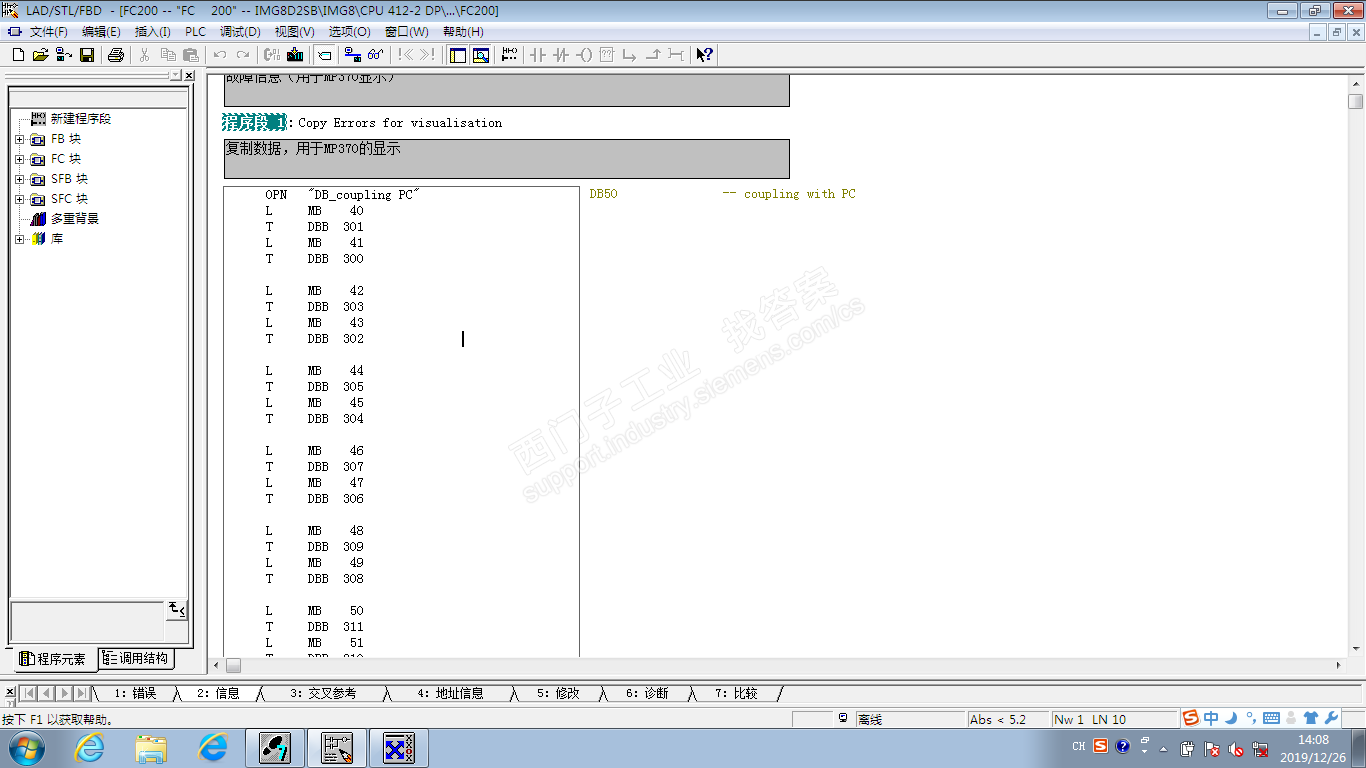Open the 插入(I) menu
Screen dimensions: 1366x768
click(x=153, y=32)
